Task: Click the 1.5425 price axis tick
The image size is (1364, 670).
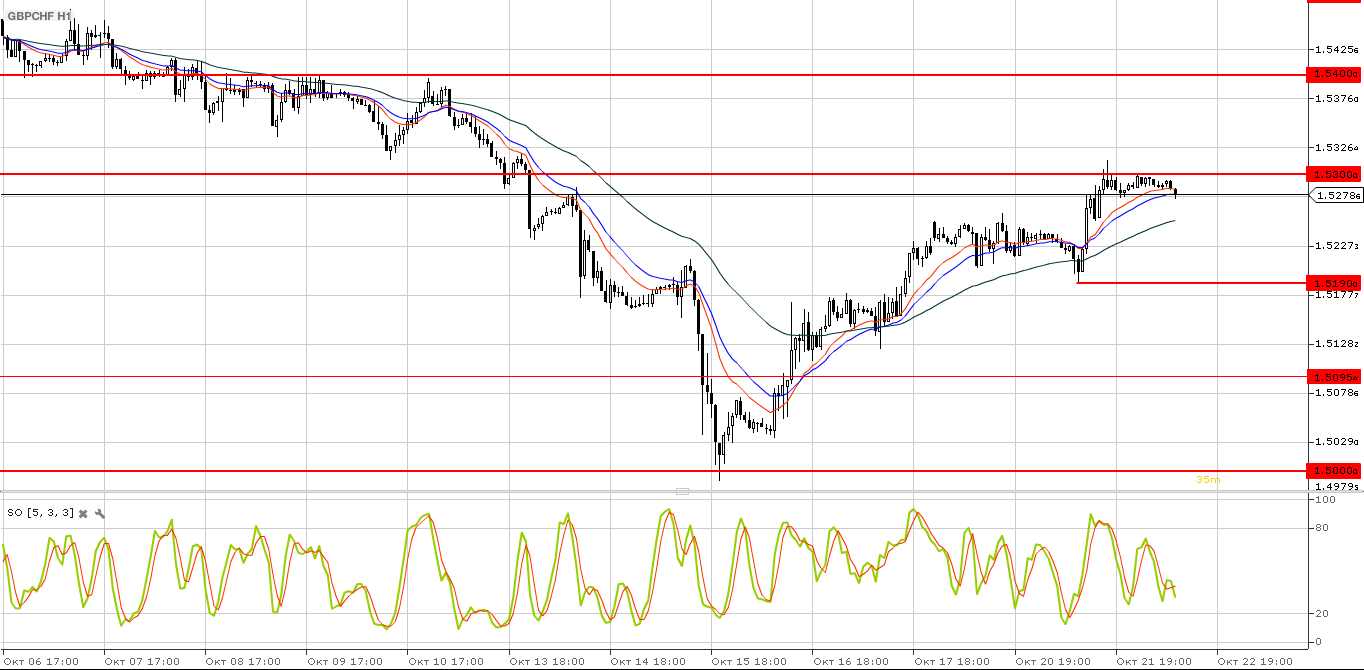Action: pyautogui.click(x=1337, y=49)
